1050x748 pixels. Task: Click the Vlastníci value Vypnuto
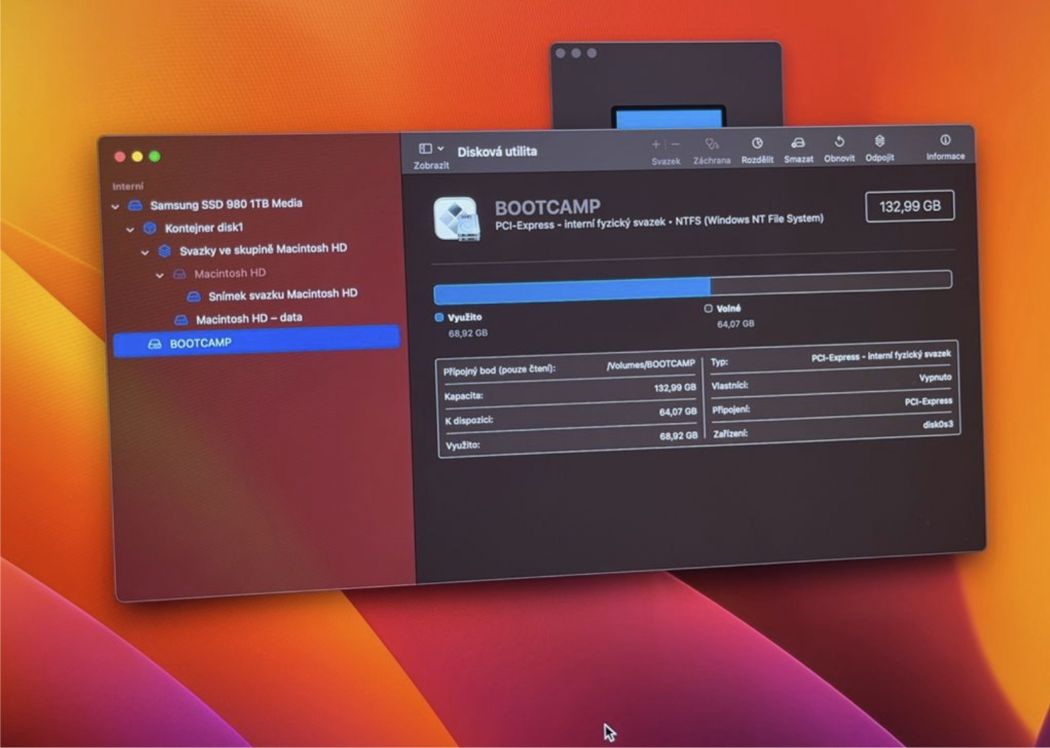[935, 378]
